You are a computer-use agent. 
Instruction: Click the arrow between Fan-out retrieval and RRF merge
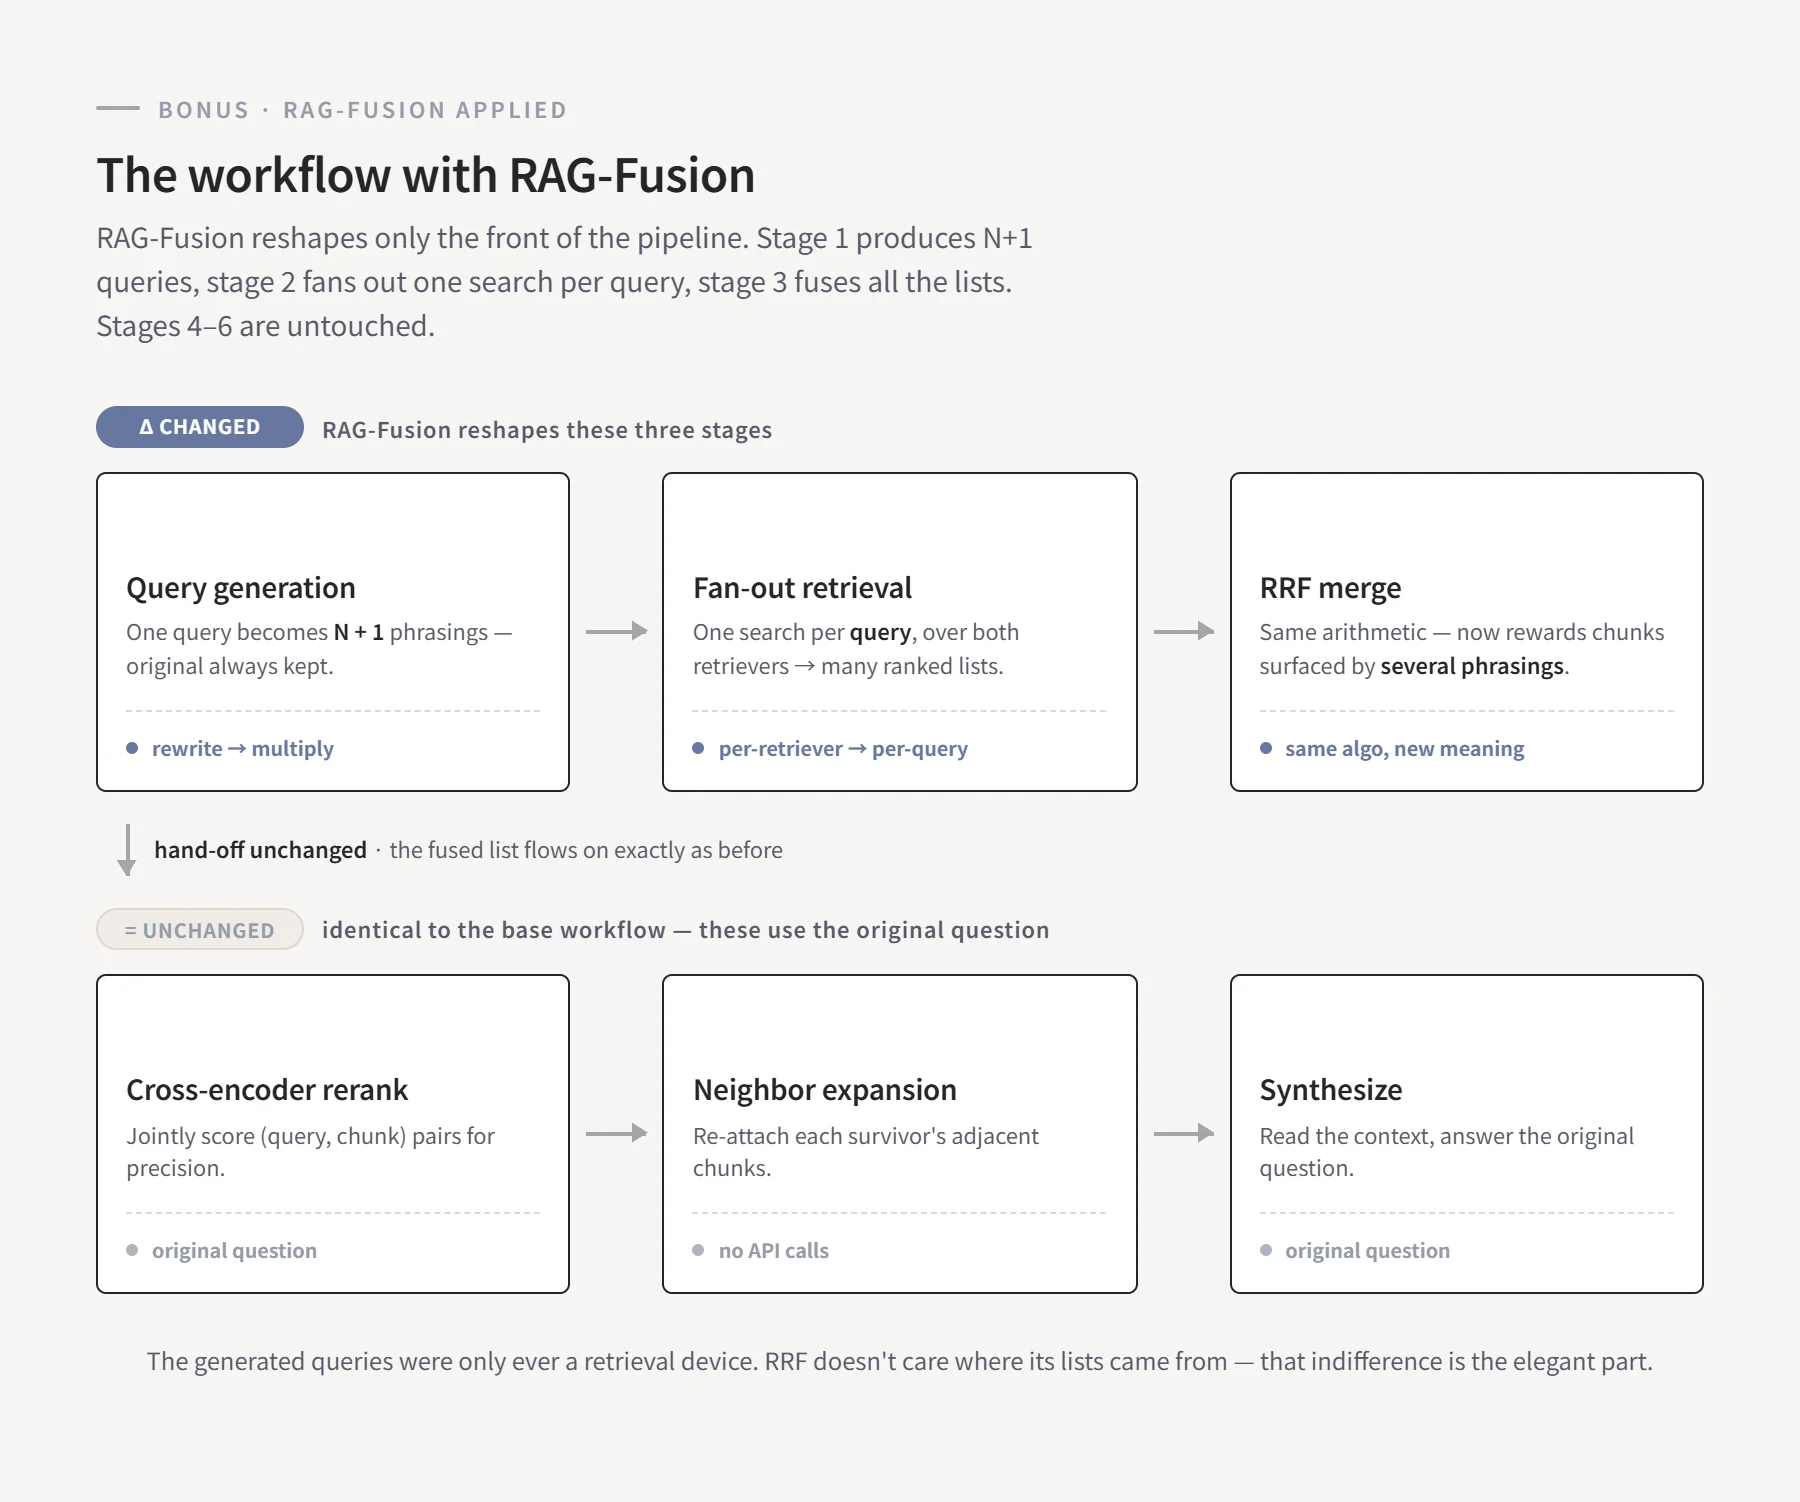[1184, 631]
